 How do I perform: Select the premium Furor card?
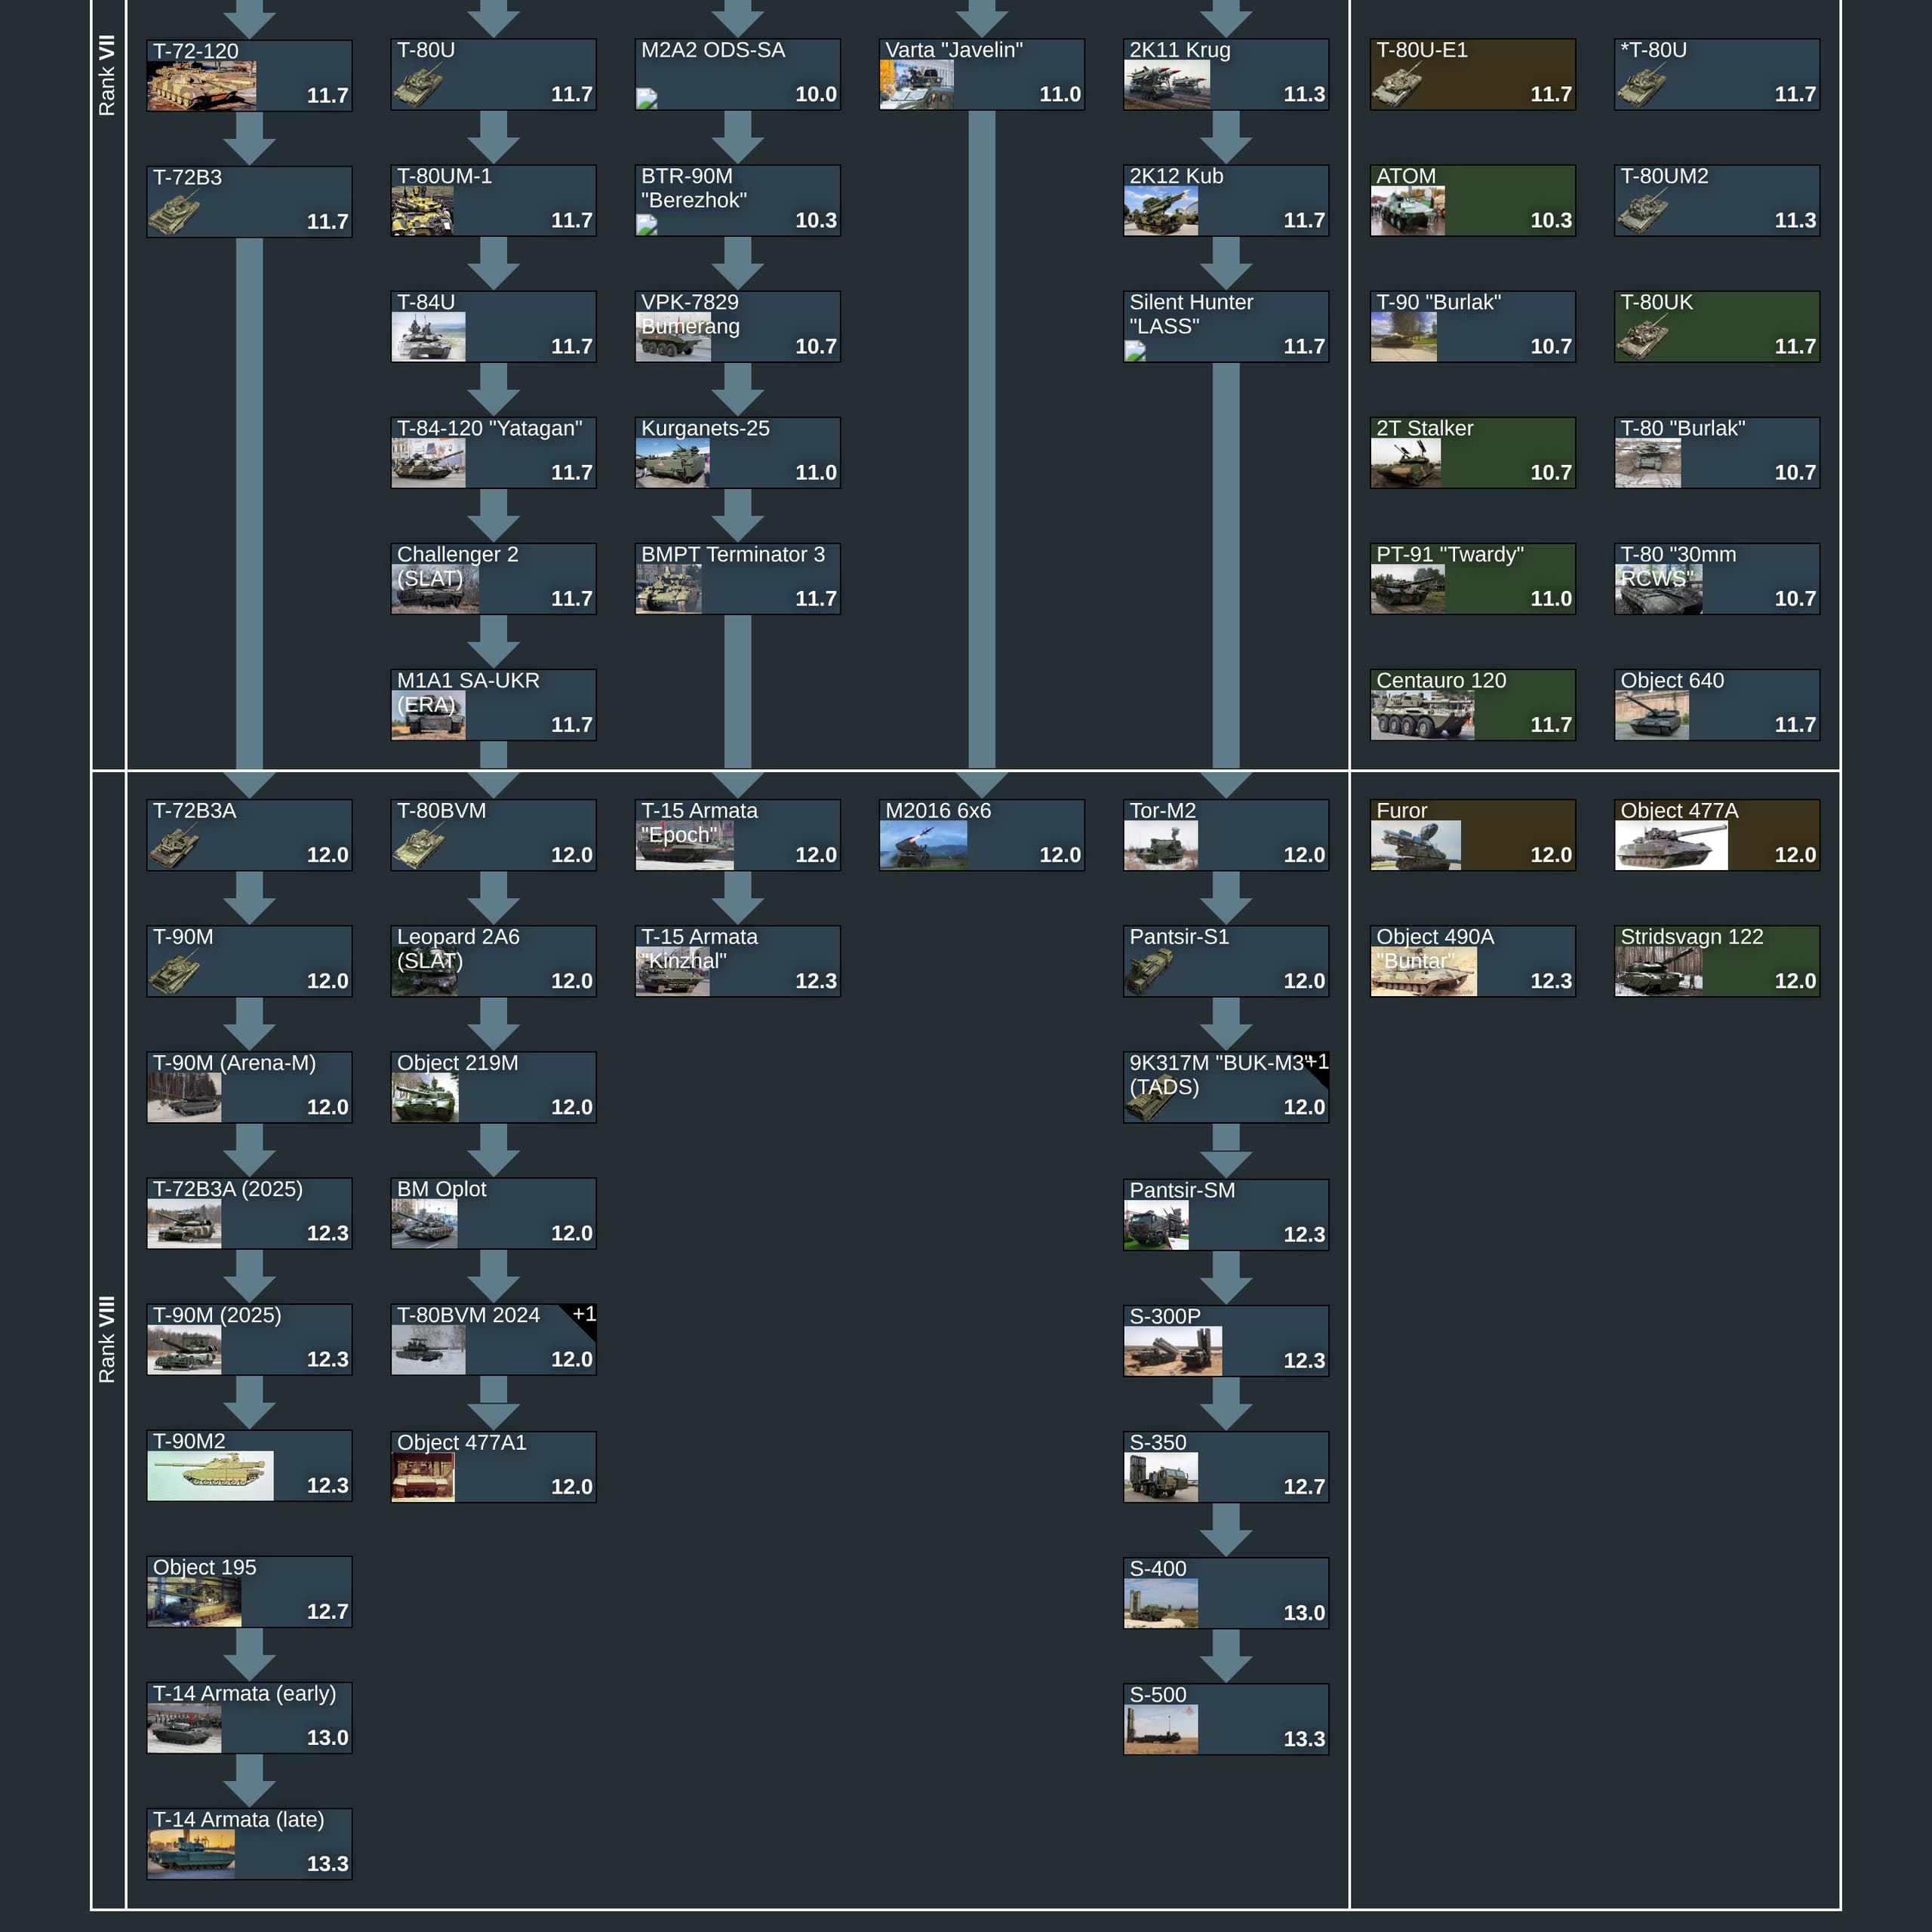(x=1472, y=834)
